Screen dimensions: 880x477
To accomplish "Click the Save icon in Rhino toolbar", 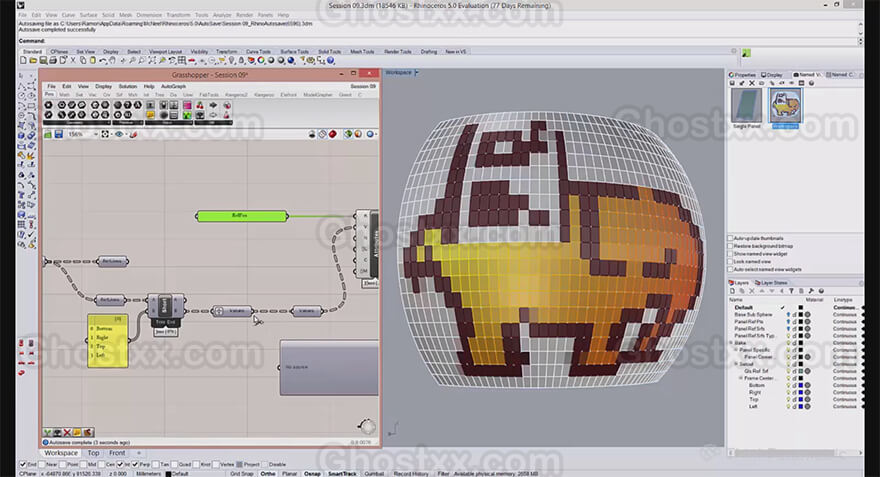I will (x=43, y=60).
